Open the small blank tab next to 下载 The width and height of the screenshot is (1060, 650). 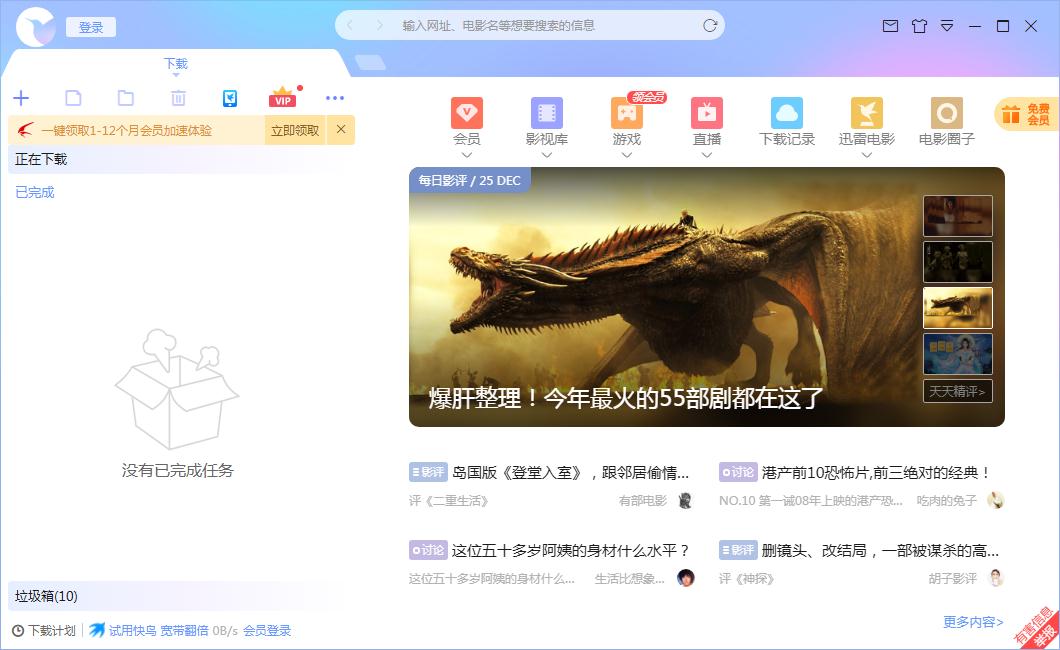pyautogui.click(x=370, y=63)
